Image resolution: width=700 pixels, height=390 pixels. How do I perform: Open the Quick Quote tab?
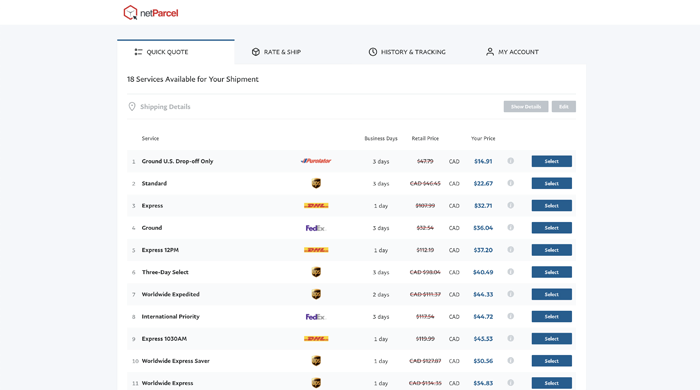[x=175, y=52]
